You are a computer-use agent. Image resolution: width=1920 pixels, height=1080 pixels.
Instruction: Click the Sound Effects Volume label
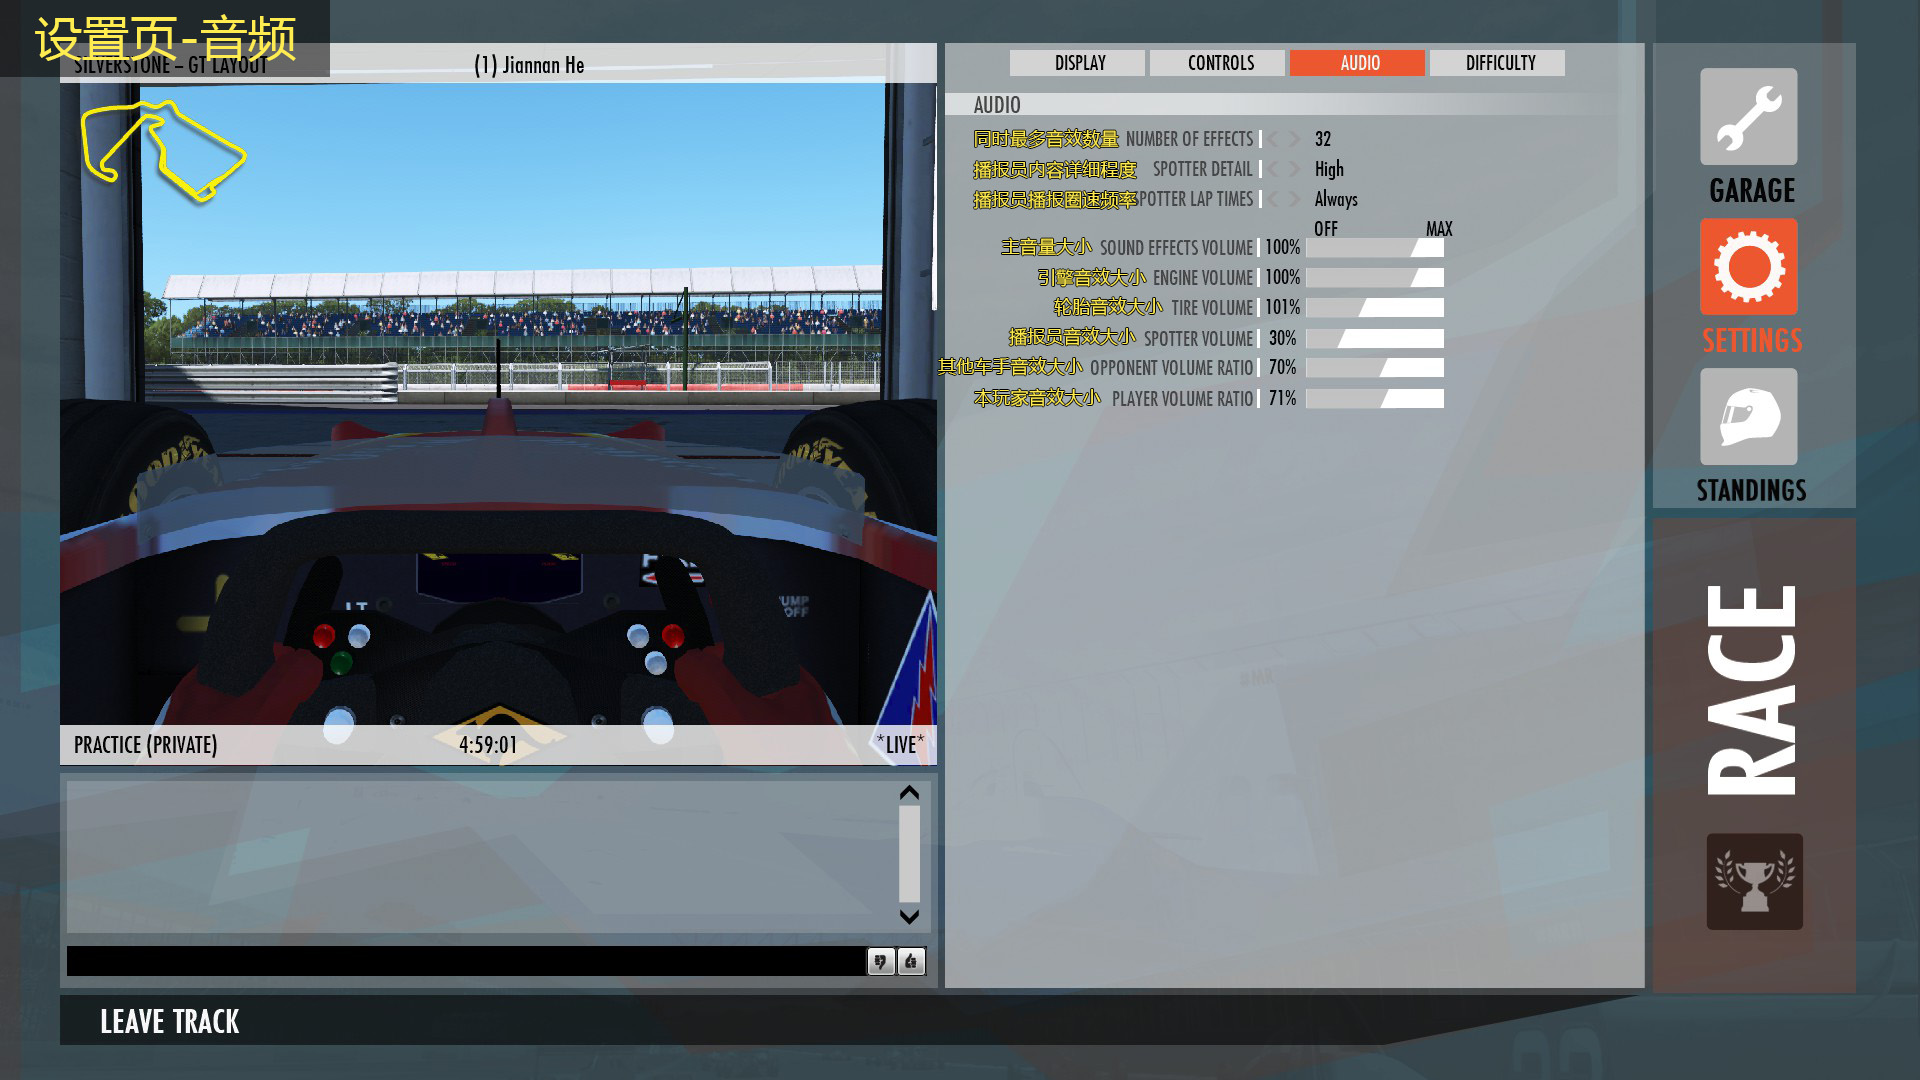[x=1176, y=248]
